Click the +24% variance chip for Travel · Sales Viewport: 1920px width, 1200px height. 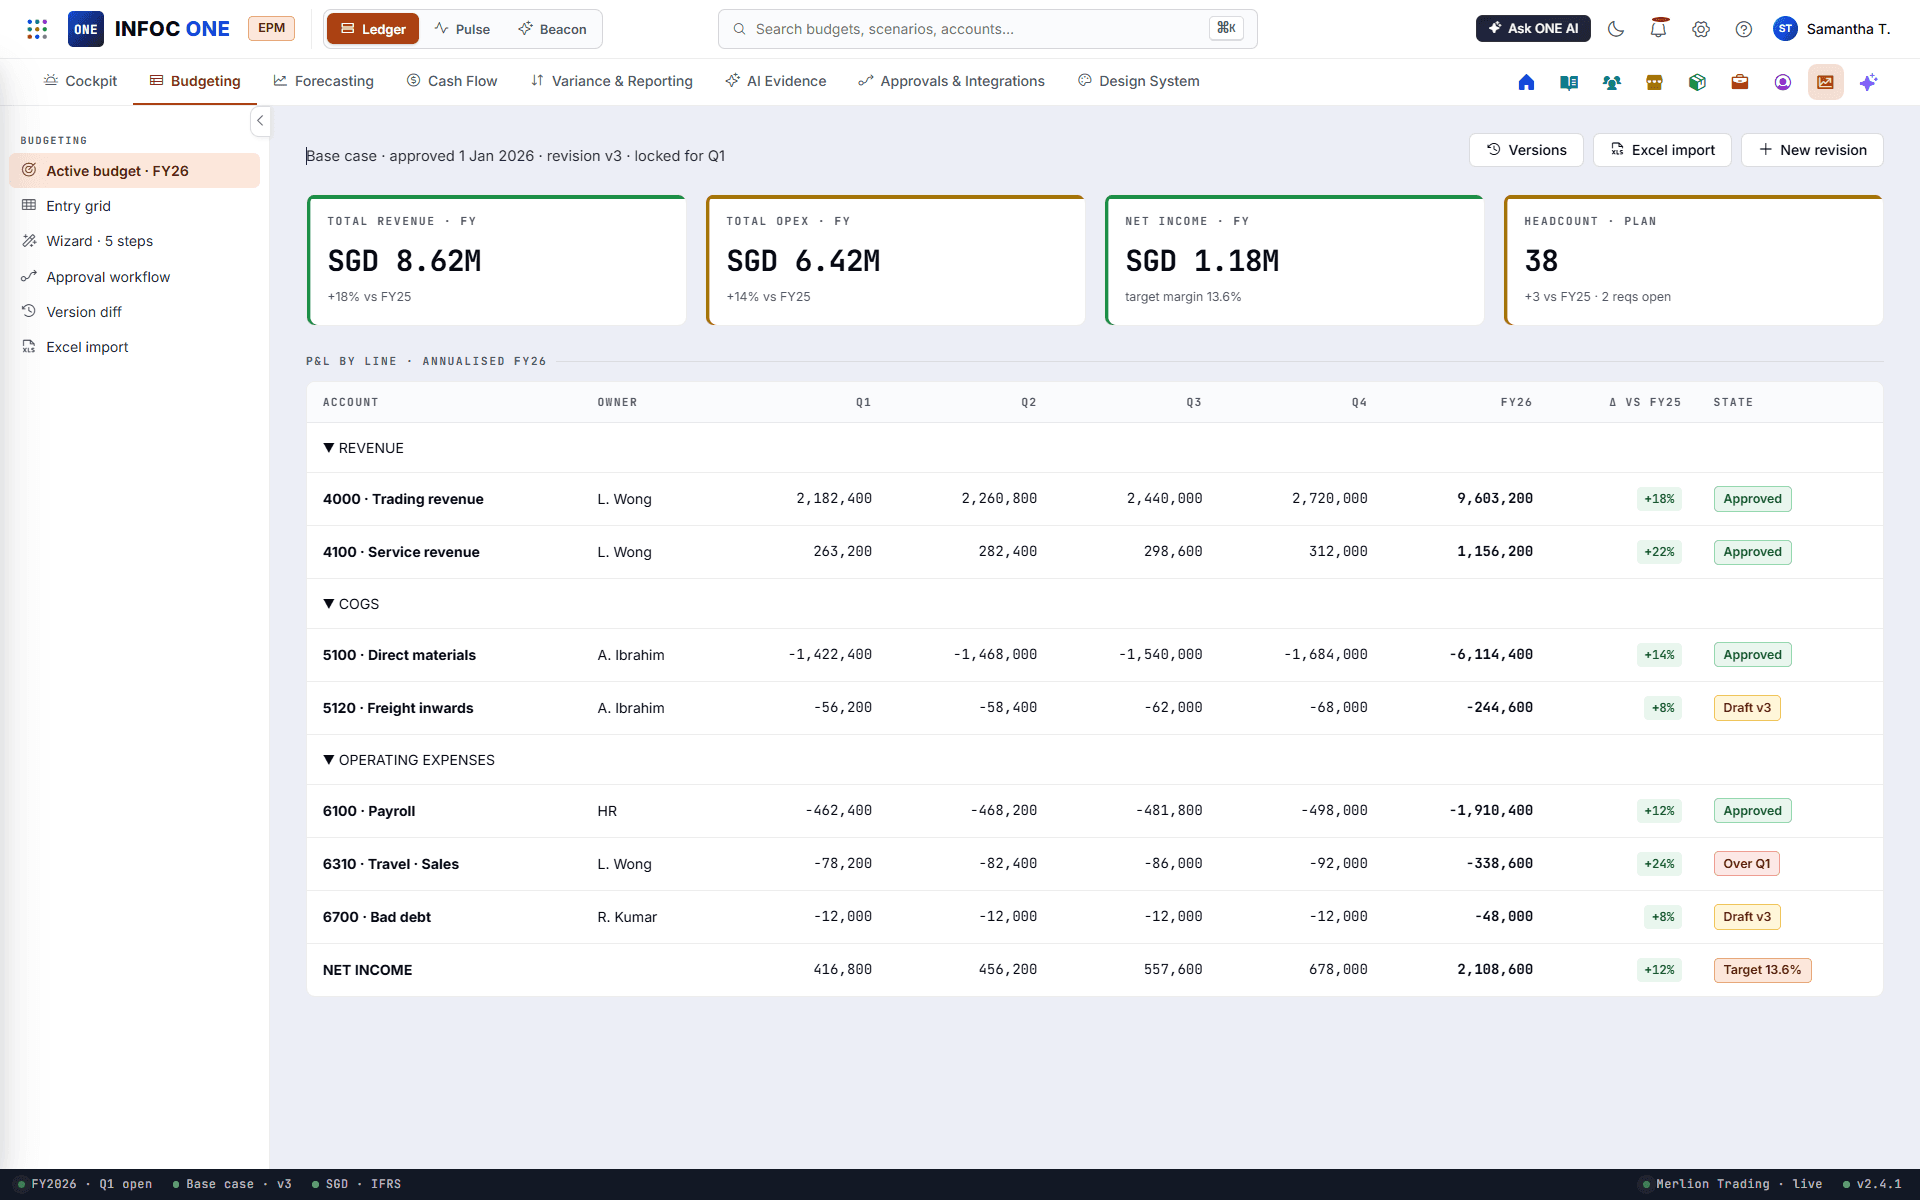pos(1659,864)
